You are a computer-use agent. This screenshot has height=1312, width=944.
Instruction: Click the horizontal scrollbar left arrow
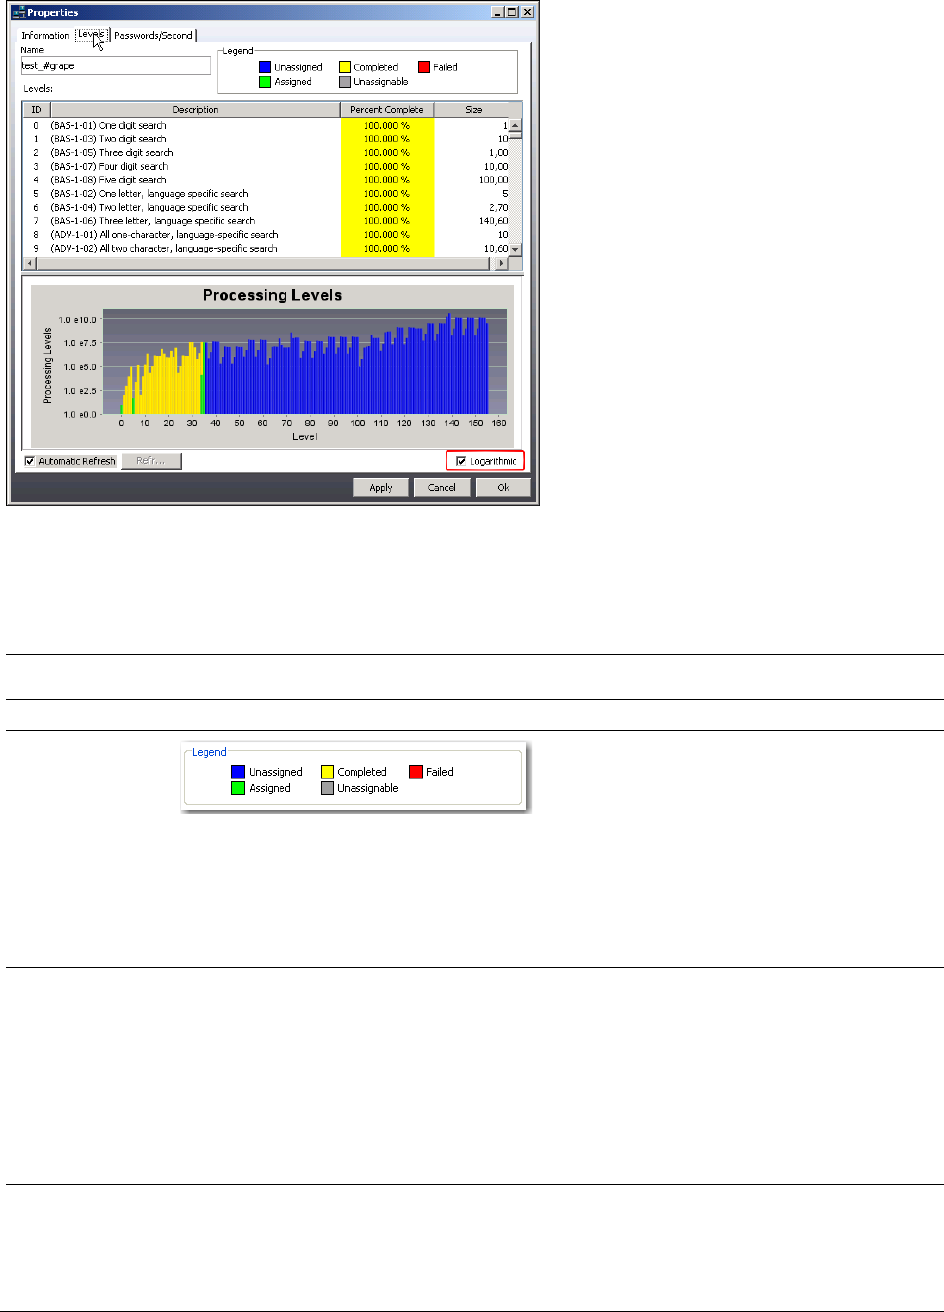pos(28,263)
